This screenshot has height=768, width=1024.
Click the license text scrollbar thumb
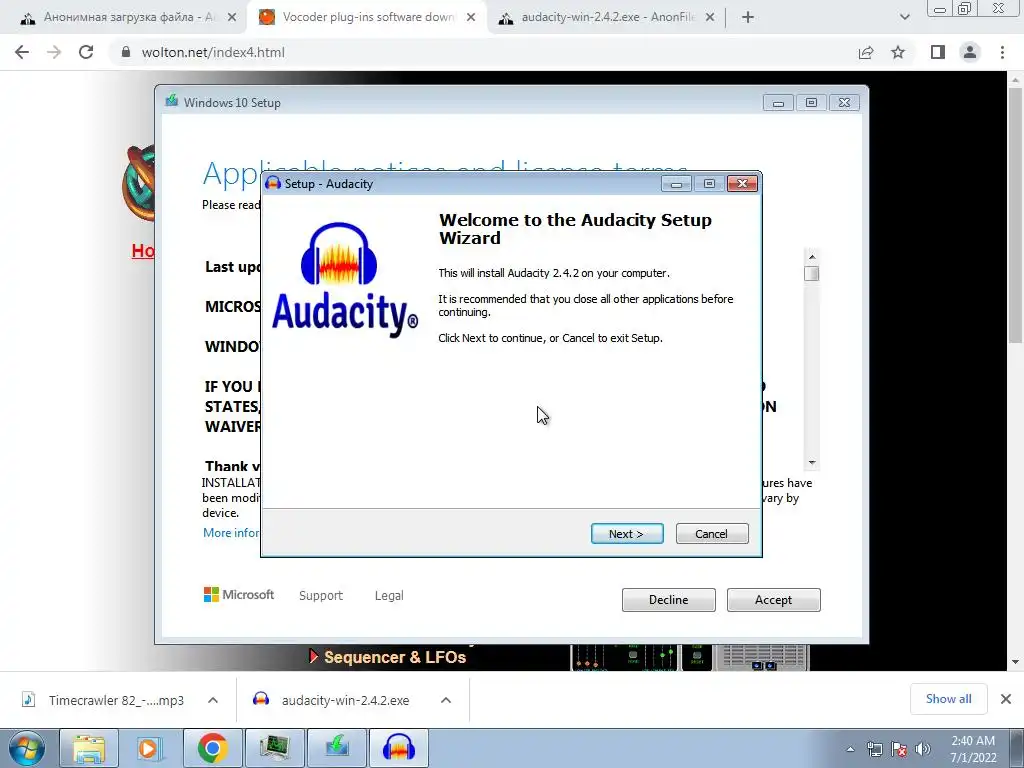tap(812, 273)
